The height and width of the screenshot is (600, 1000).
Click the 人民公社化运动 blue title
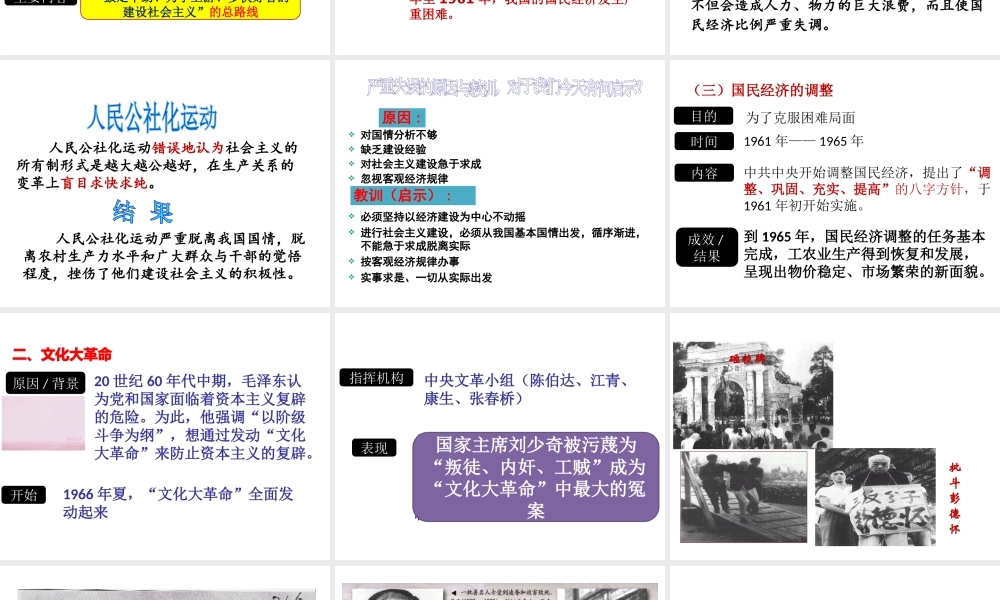(152, 117)
